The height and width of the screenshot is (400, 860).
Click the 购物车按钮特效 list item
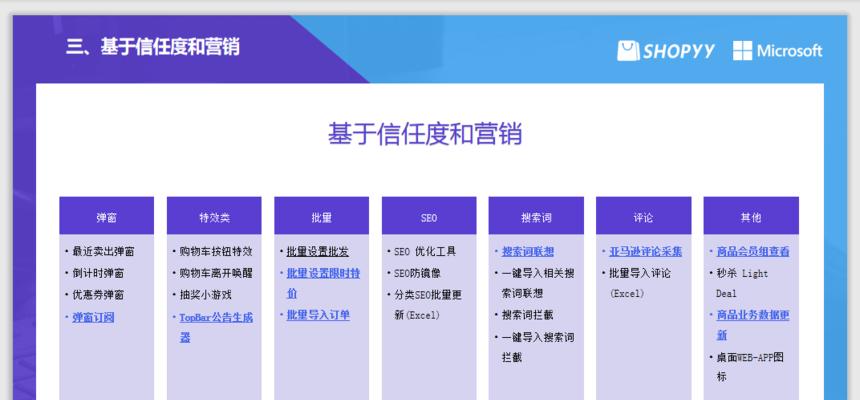[216, 251]
